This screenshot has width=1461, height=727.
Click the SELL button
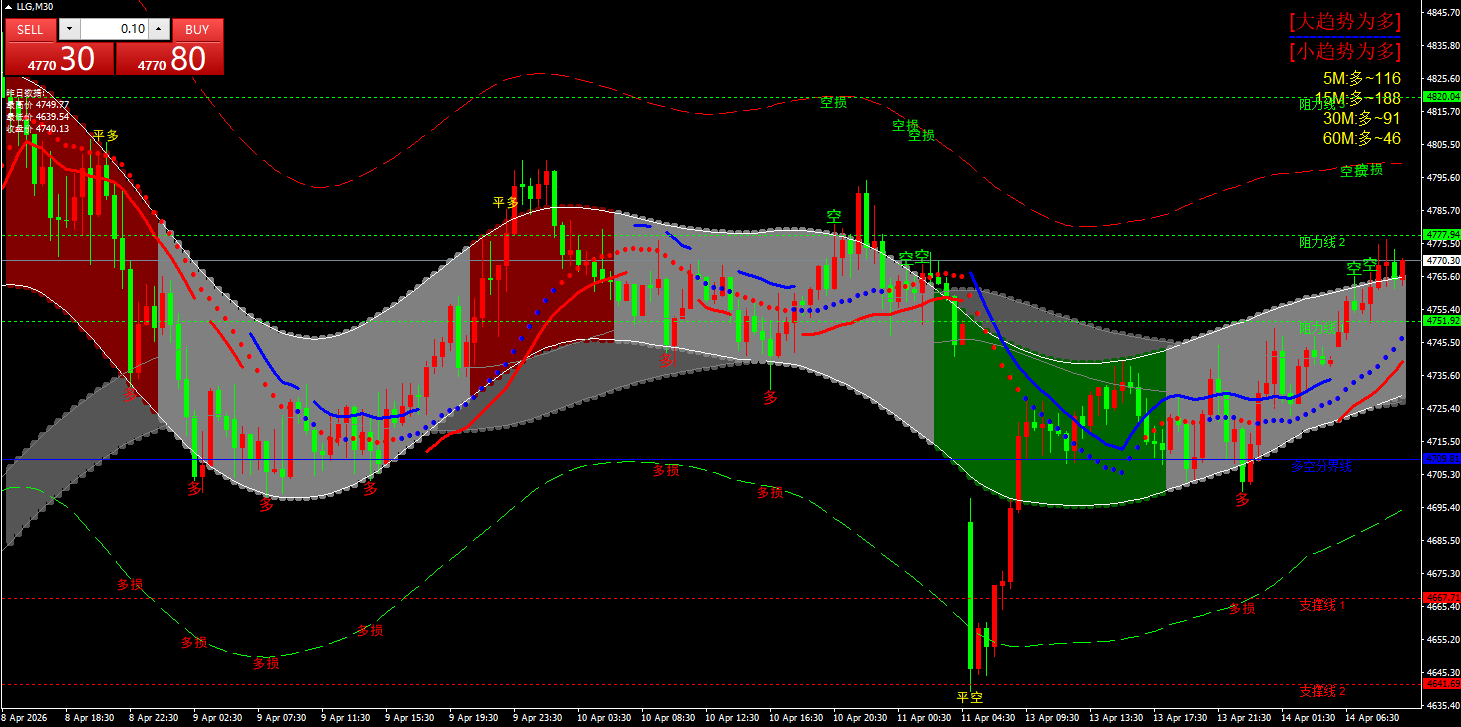pos(30,29)
